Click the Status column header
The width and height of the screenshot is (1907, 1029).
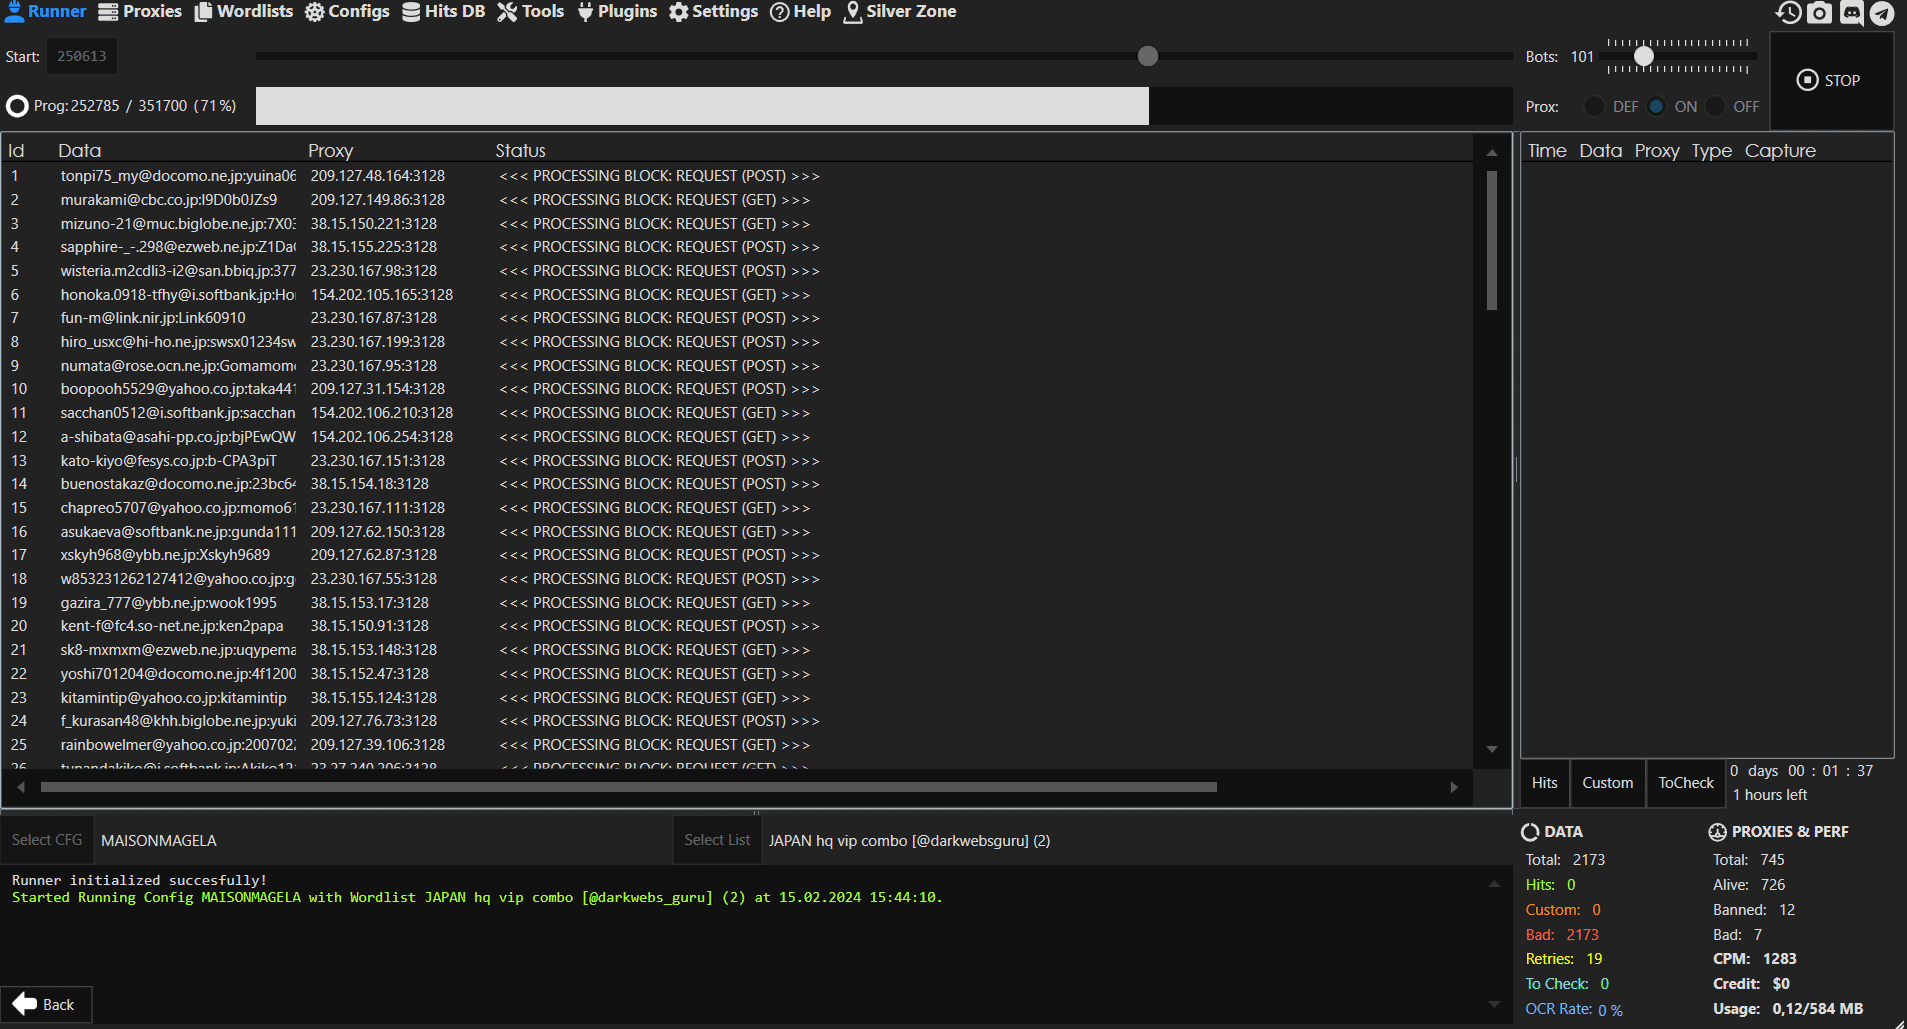click(x=521, y=151)
